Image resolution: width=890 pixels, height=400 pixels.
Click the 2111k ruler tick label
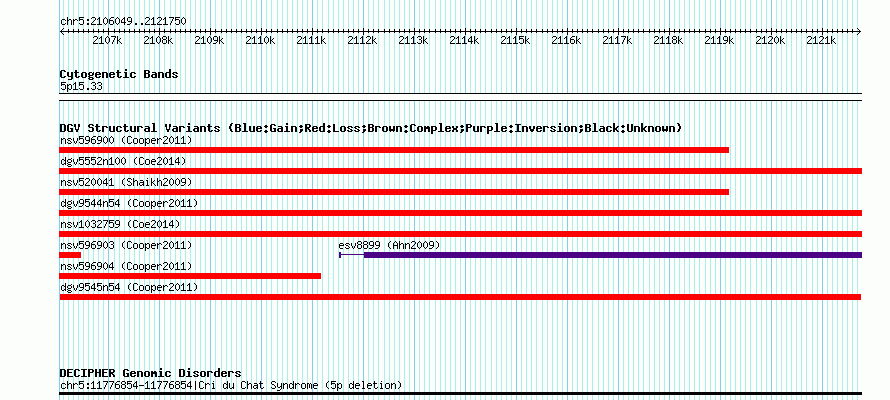pos(311,40)
